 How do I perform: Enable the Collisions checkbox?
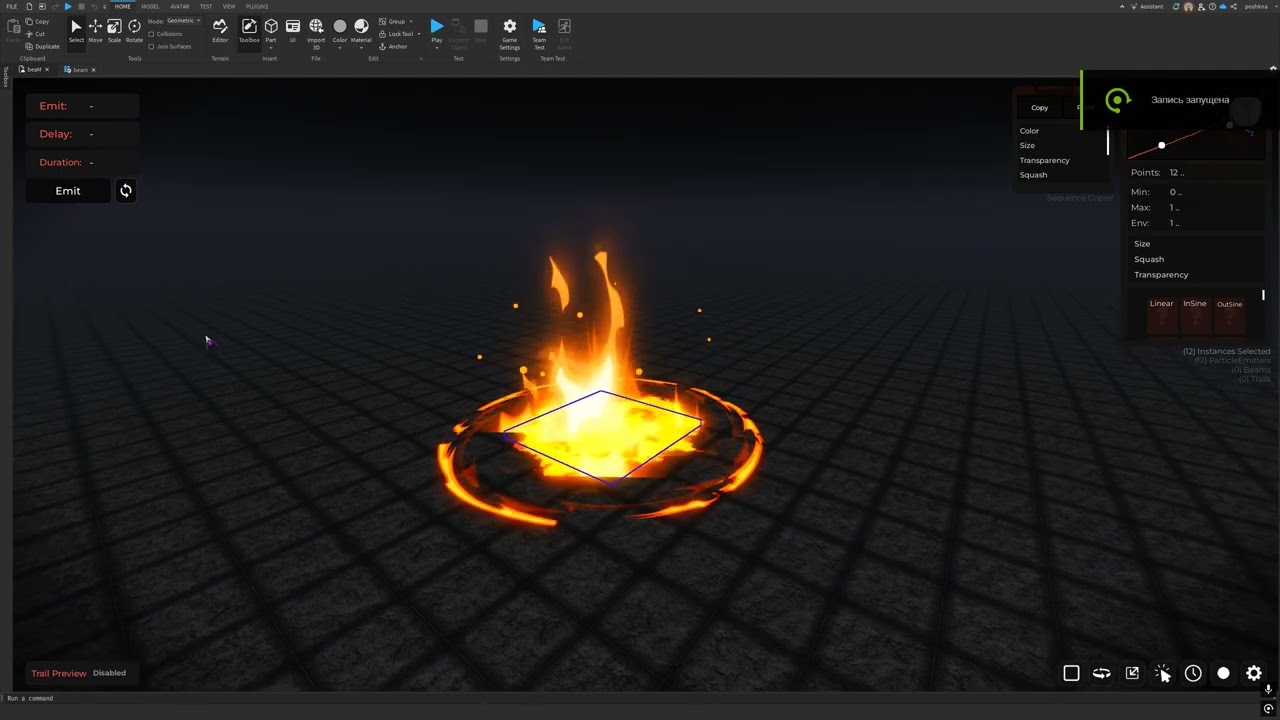pos(151,34)
